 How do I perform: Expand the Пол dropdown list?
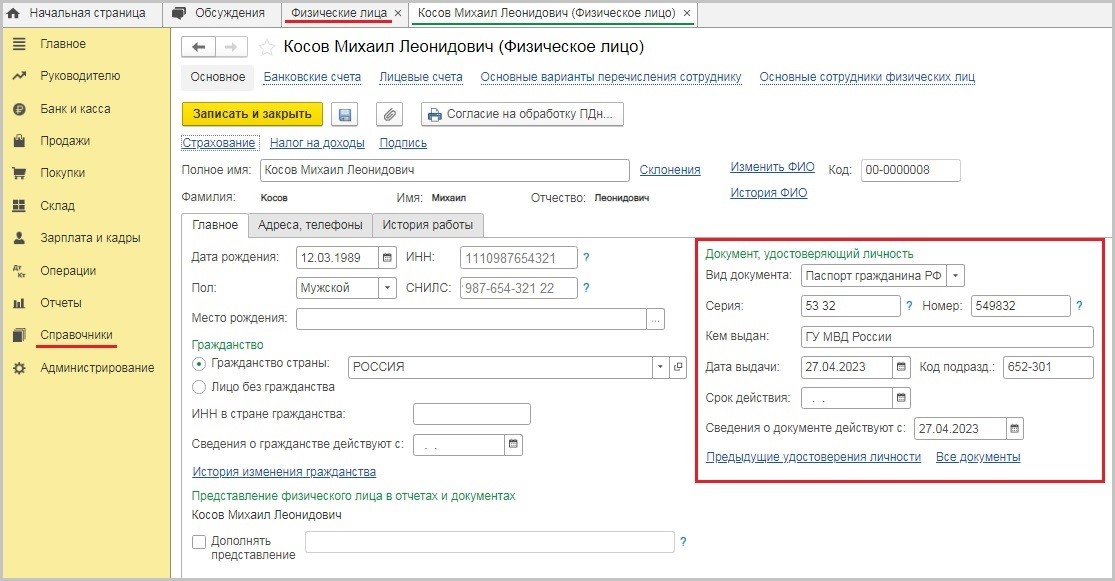click(387, 288)
